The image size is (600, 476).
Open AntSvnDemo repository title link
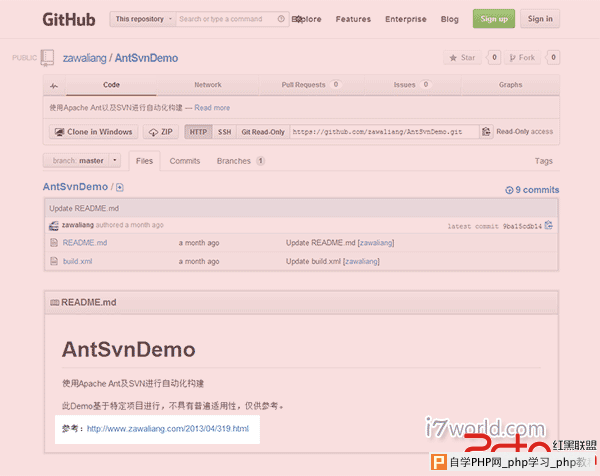(x=147, y=58)
